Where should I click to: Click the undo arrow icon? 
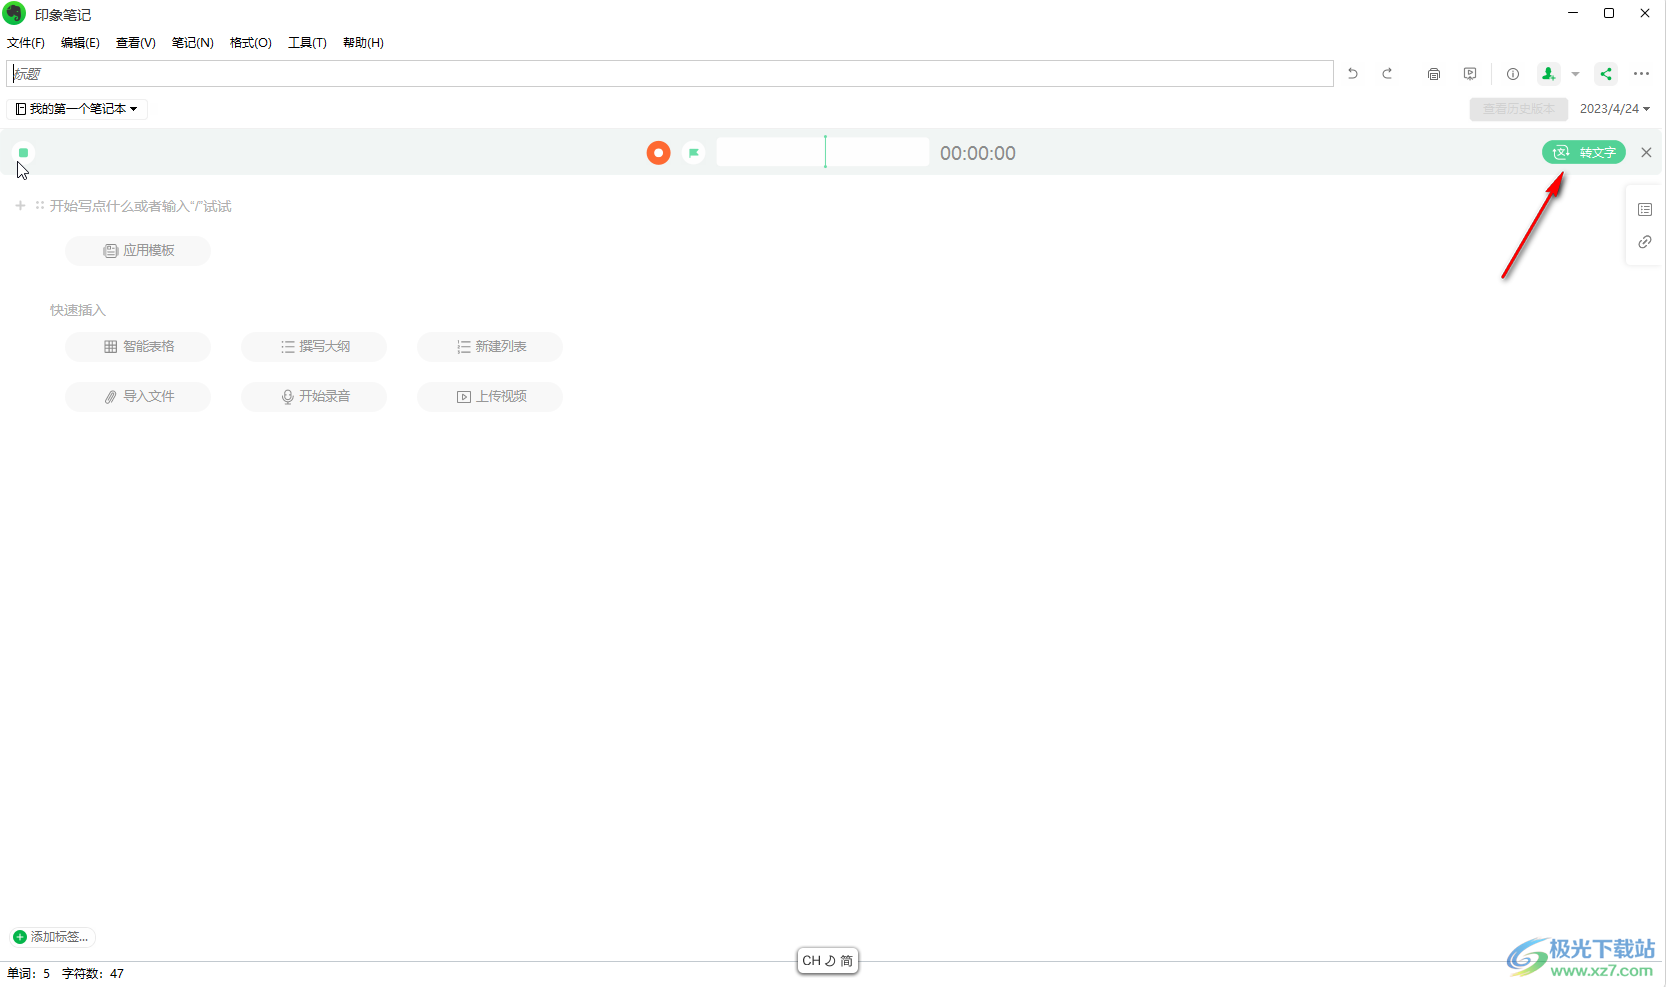(1353, 74)
